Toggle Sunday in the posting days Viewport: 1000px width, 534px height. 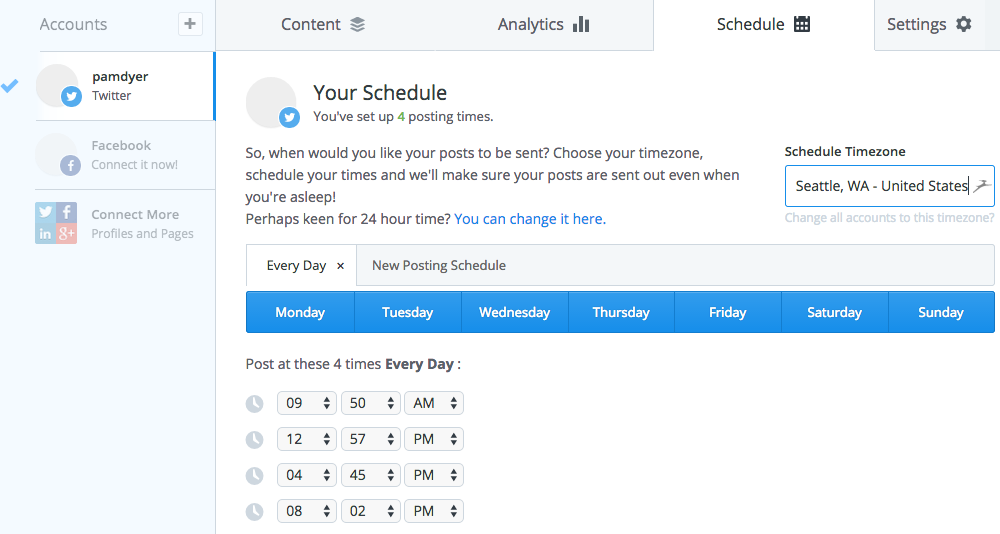click(940, 312)
